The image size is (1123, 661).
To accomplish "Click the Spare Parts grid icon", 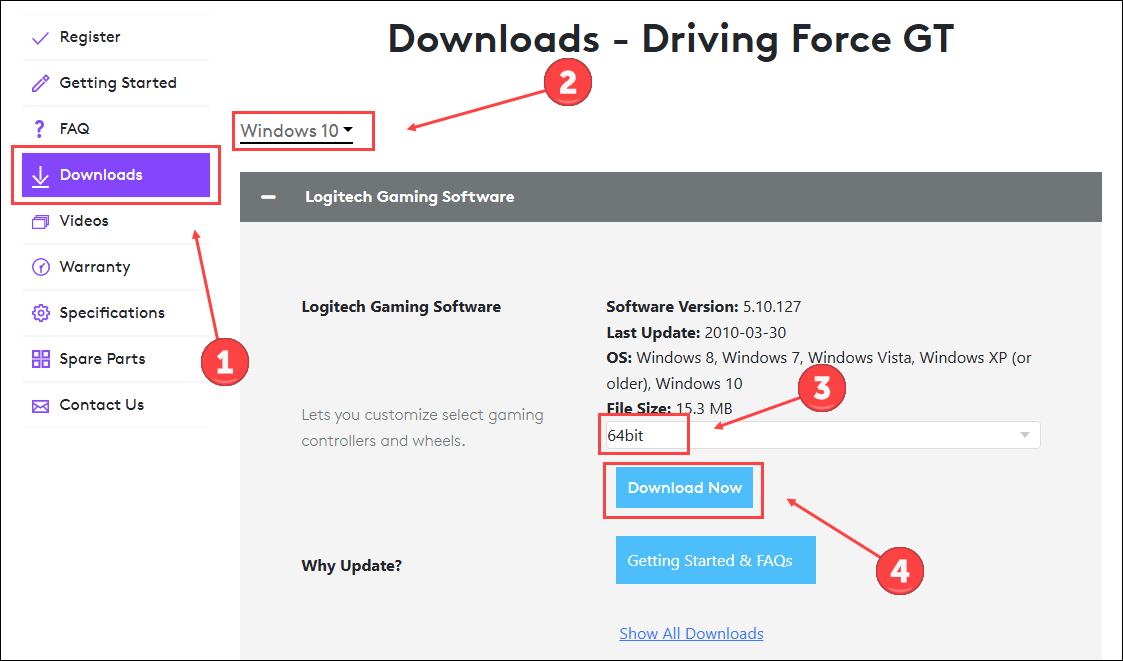I will click(40, 359).
